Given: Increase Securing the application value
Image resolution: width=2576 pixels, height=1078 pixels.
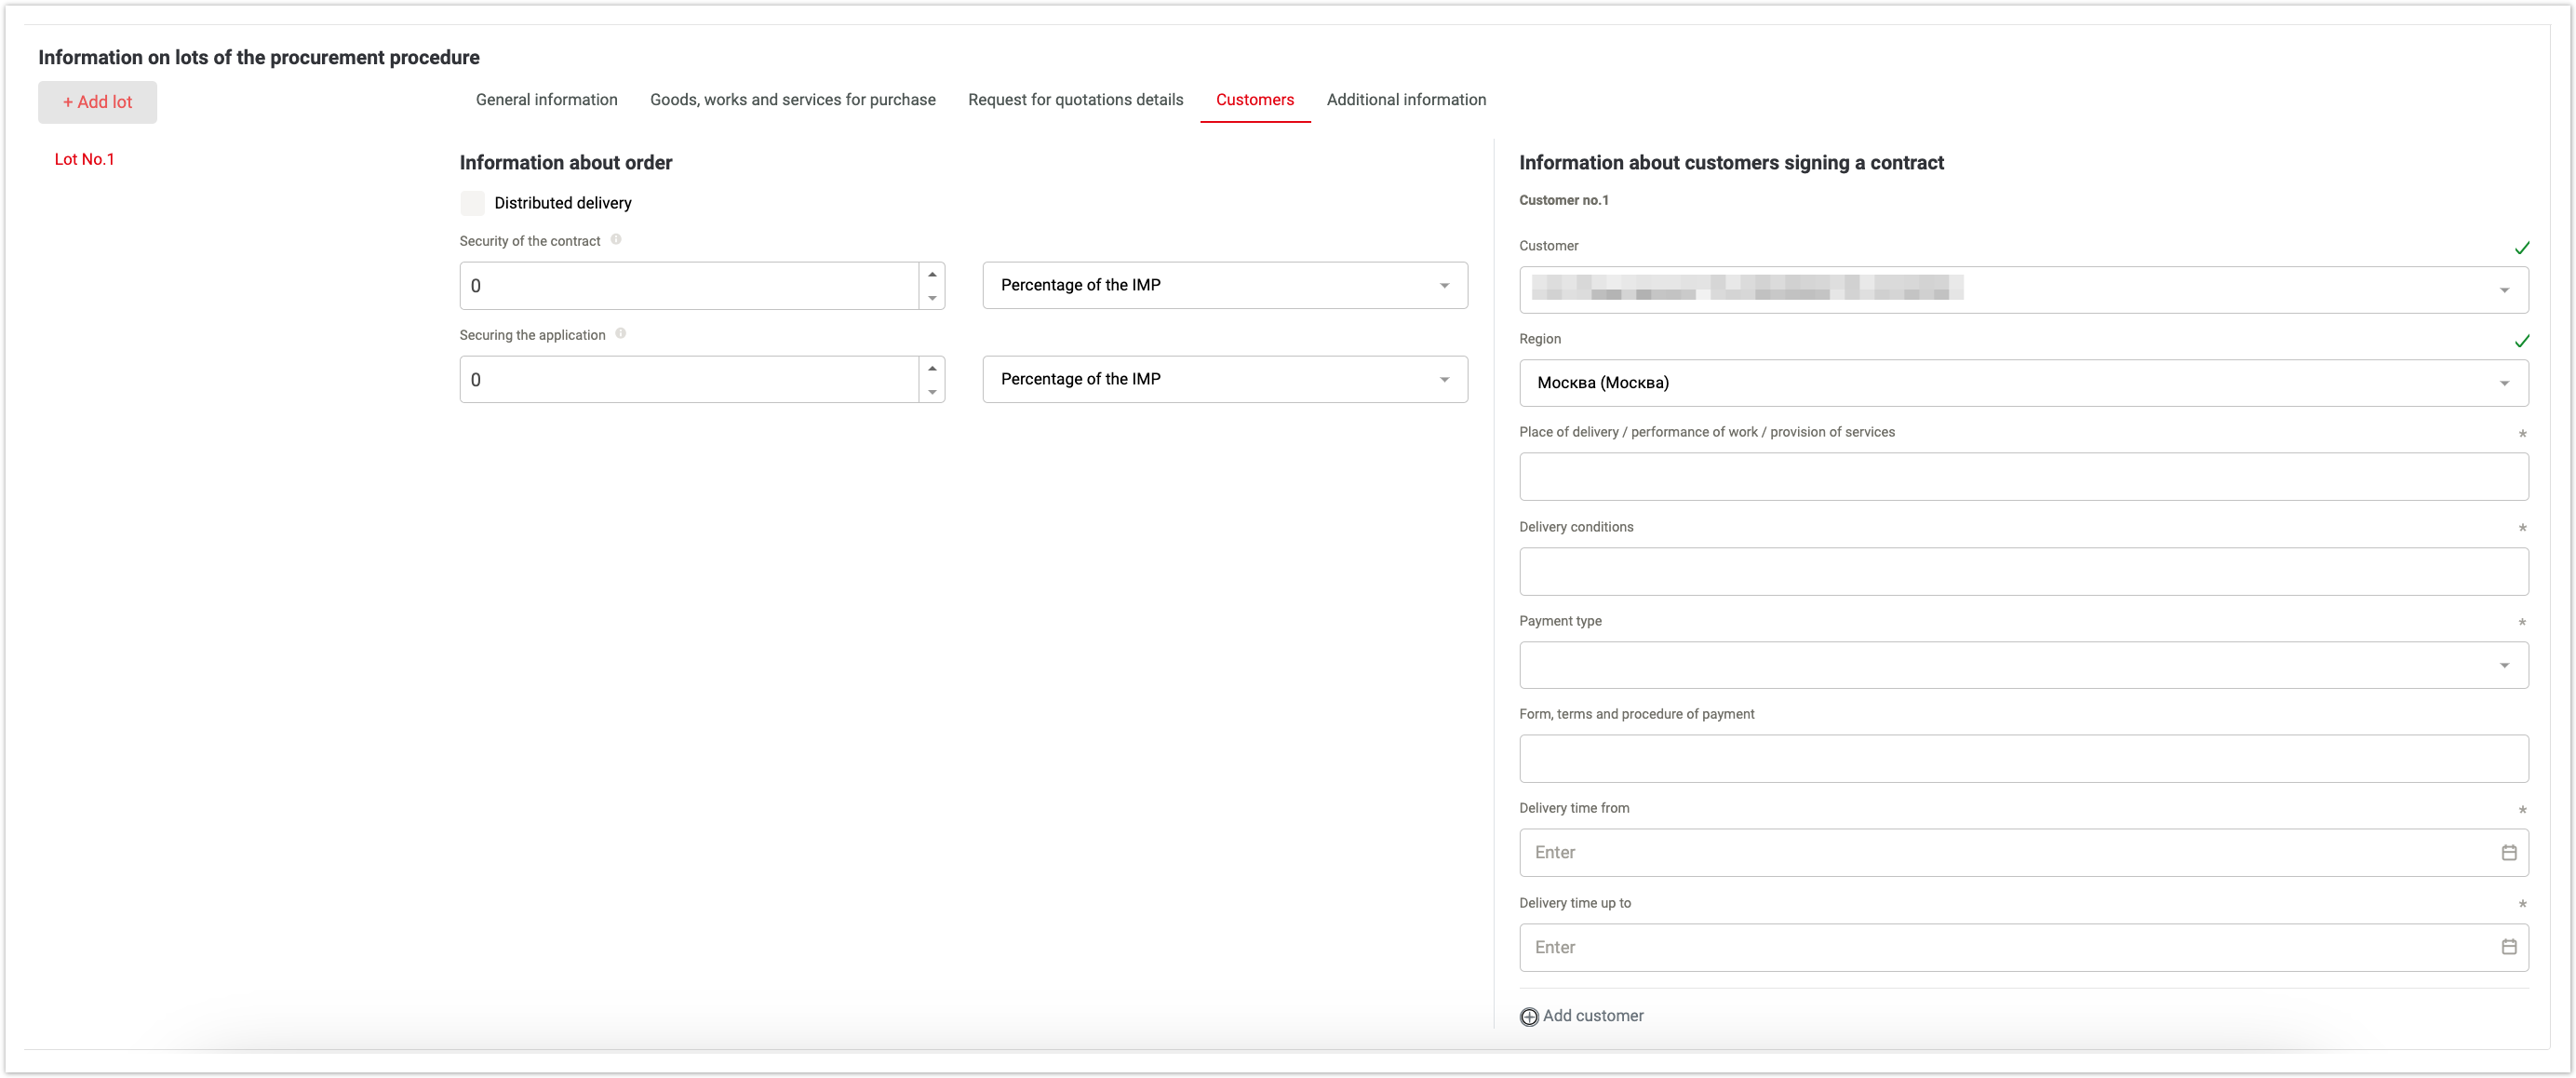Looking at the screenshot, I should point(932,368).
